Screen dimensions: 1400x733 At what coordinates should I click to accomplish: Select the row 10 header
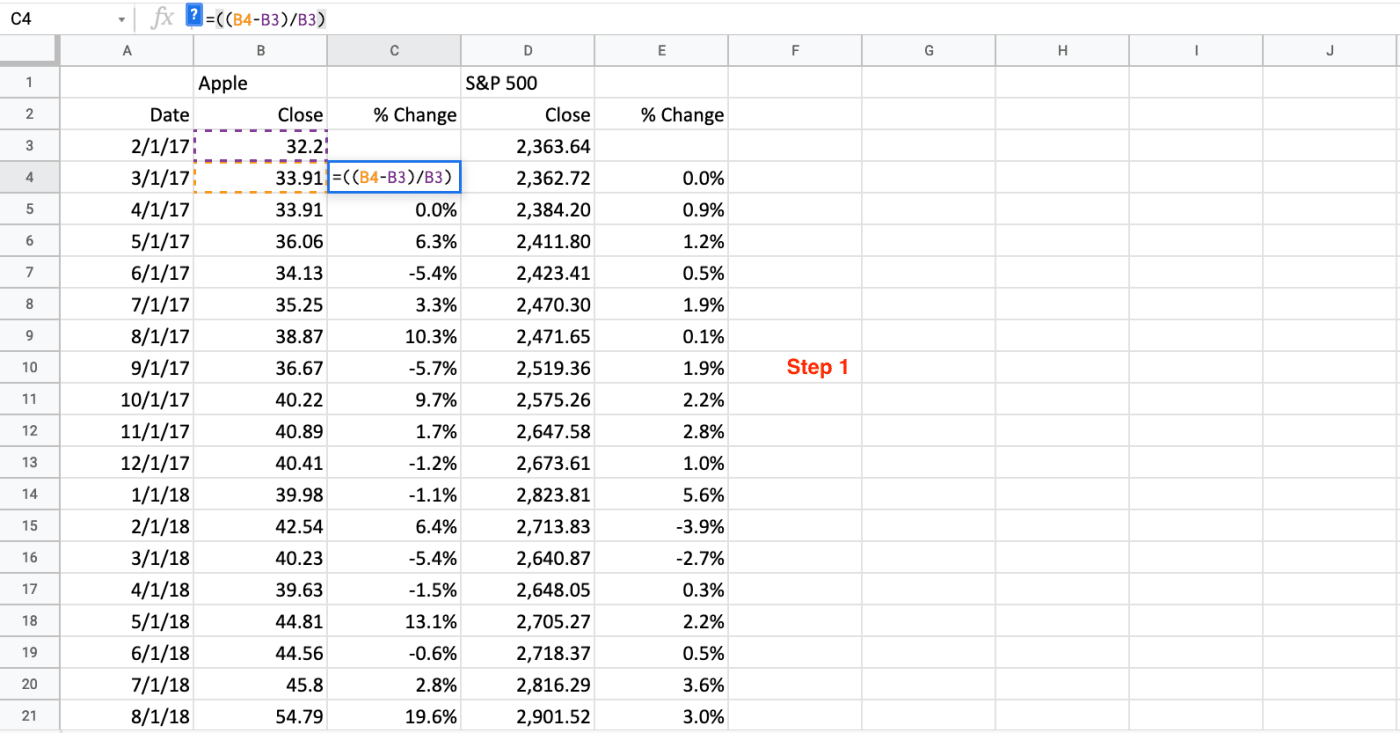point(30,367)
